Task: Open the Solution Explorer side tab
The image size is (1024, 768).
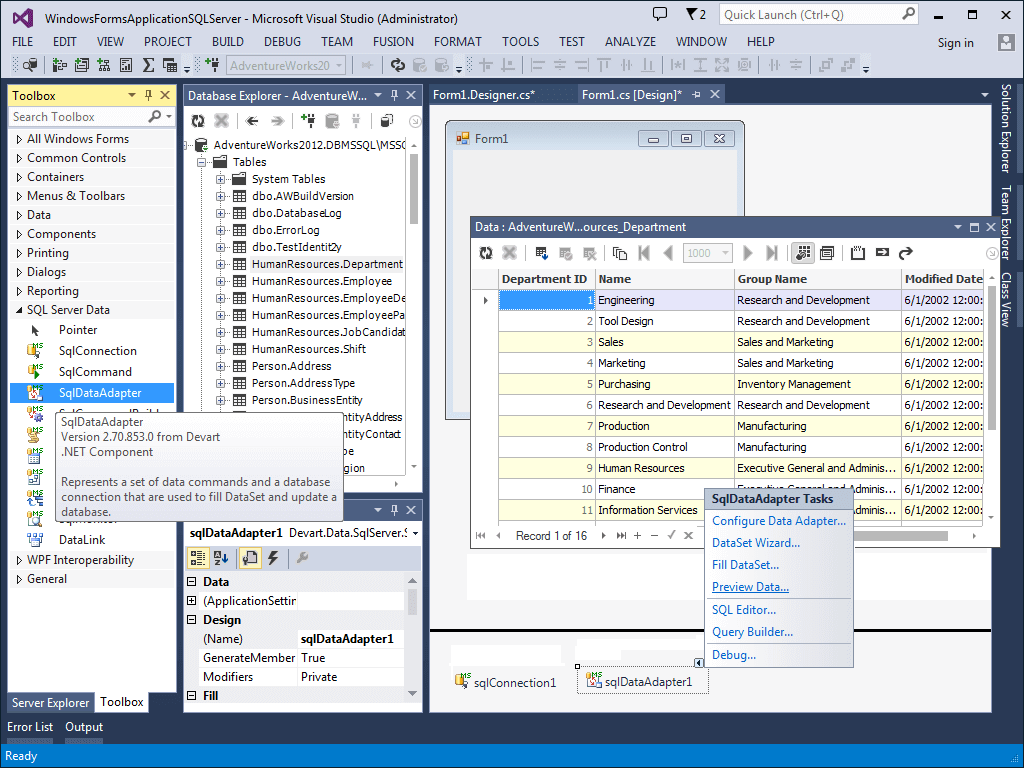Action: coord(1006,128)
